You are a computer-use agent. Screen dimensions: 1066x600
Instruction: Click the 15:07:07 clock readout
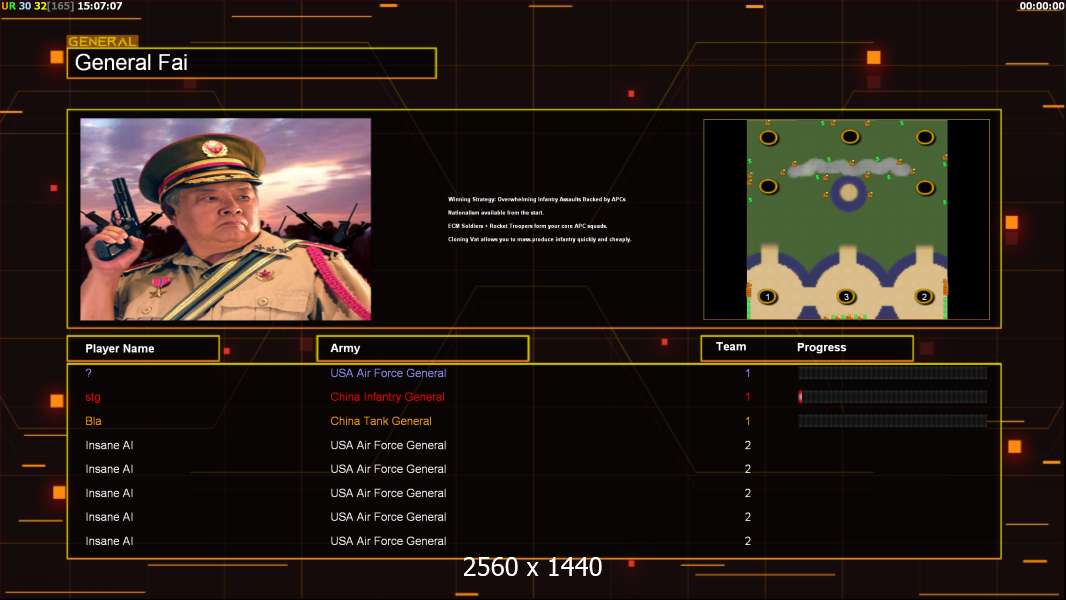[x=100, y=6]
